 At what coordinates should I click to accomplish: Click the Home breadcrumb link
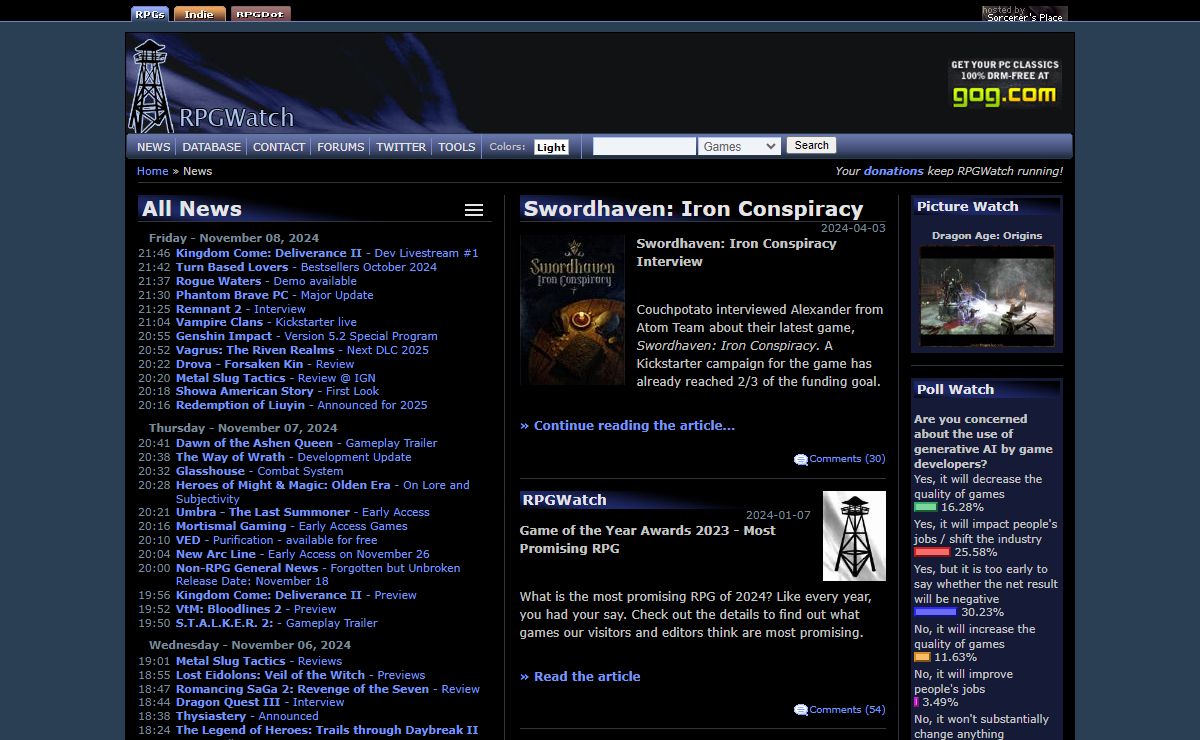click(x=153, y=171)
